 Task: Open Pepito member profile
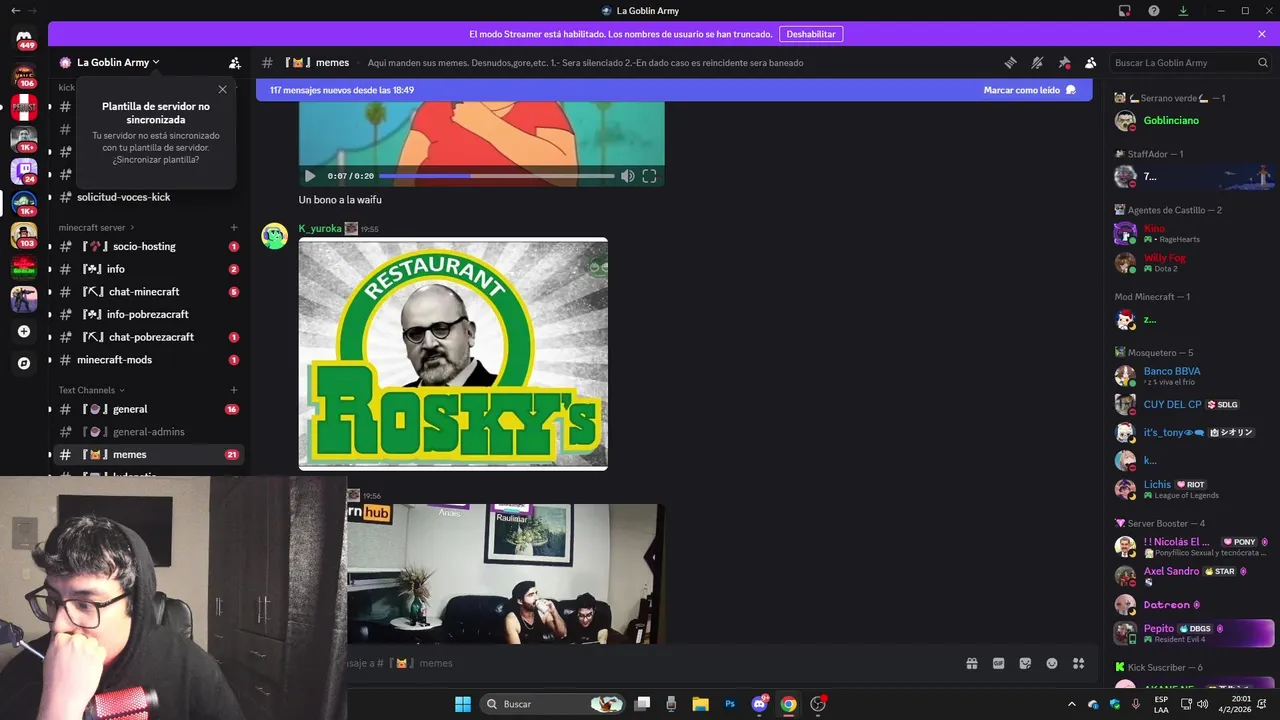1190,633
